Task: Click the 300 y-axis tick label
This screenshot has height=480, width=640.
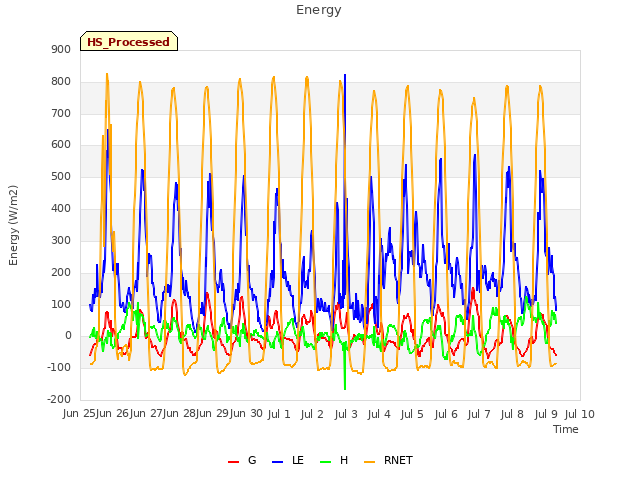Action: tap(61, 240)
